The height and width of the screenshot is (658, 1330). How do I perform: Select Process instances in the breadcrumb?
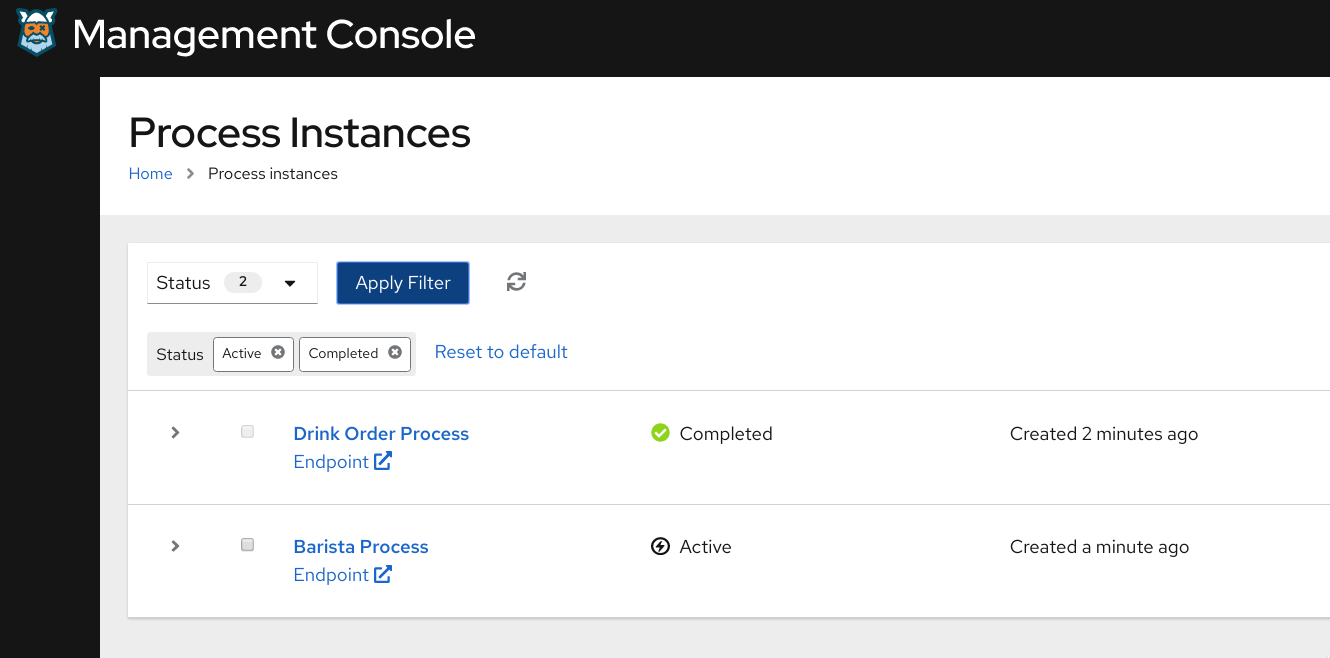(x=272, y=173)
